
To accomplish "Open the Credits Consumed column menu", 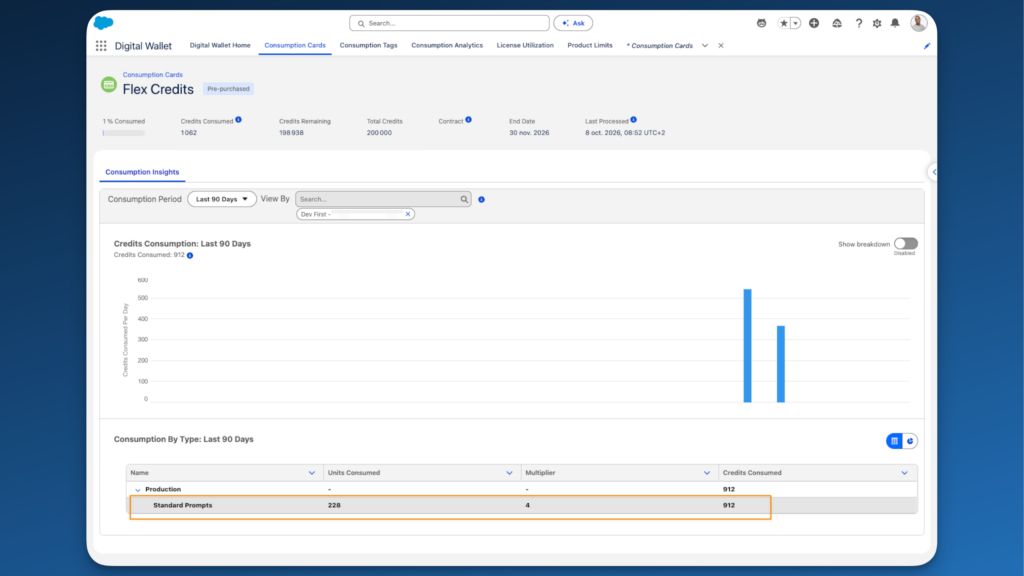I will point(904,473).
